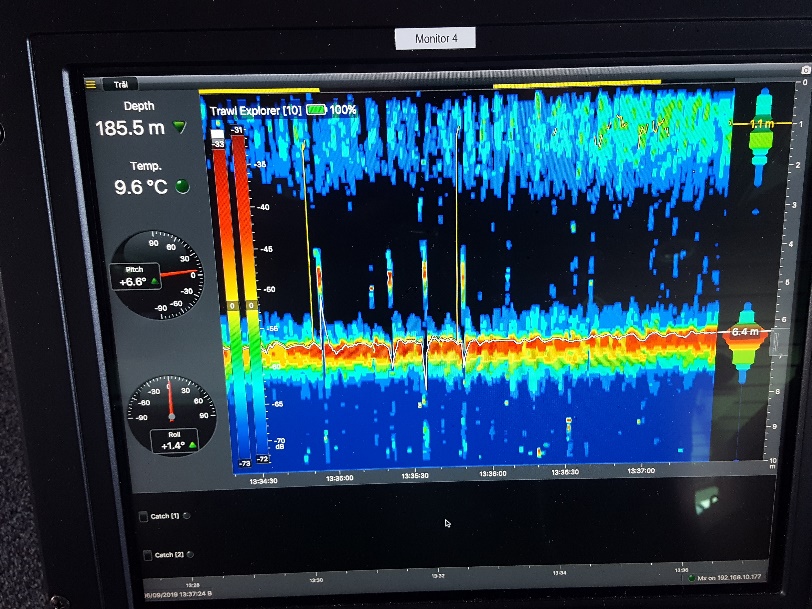Click the Trawl Explorer [10] title
The width and height of the screenshot is (812, 609).
pyautogui.click(x=254, y=108)
